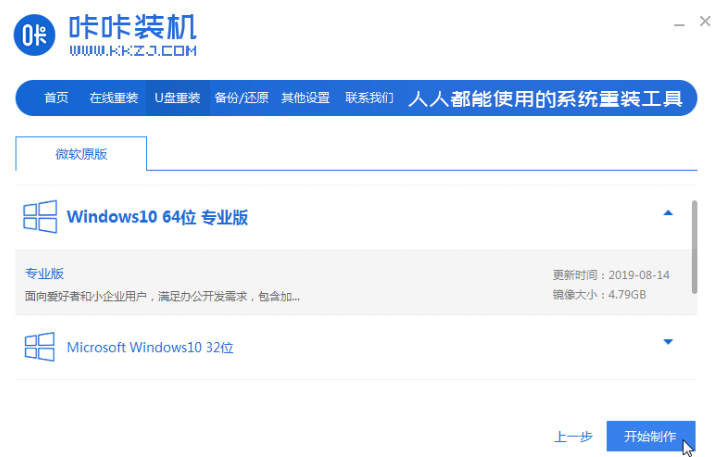Select the Microsoft Windows10 32位 row title
The width and height of the screenshot is (720, 457).
[150, 347]
